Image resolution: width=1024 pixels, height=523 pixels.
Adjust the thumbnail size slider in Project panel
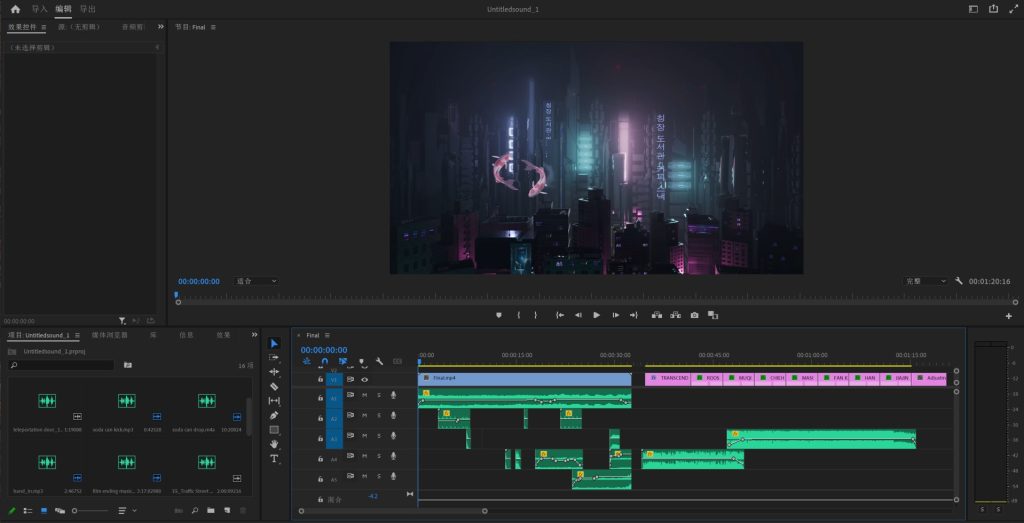point(90,511)
